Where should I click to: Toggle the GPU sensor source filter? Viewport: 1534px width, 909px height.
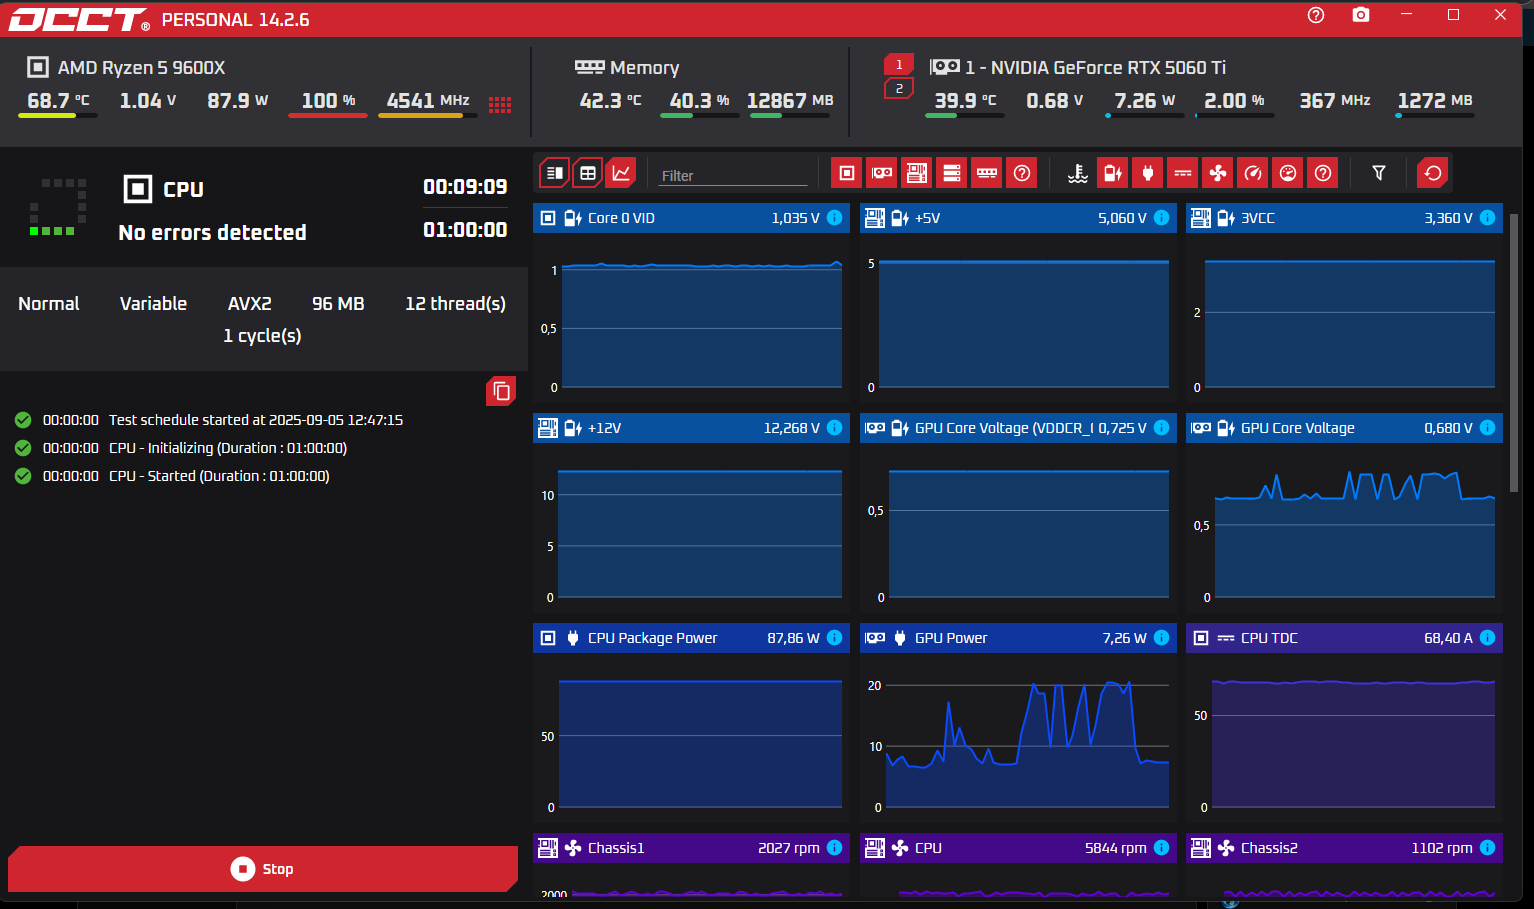pos(882,173)
